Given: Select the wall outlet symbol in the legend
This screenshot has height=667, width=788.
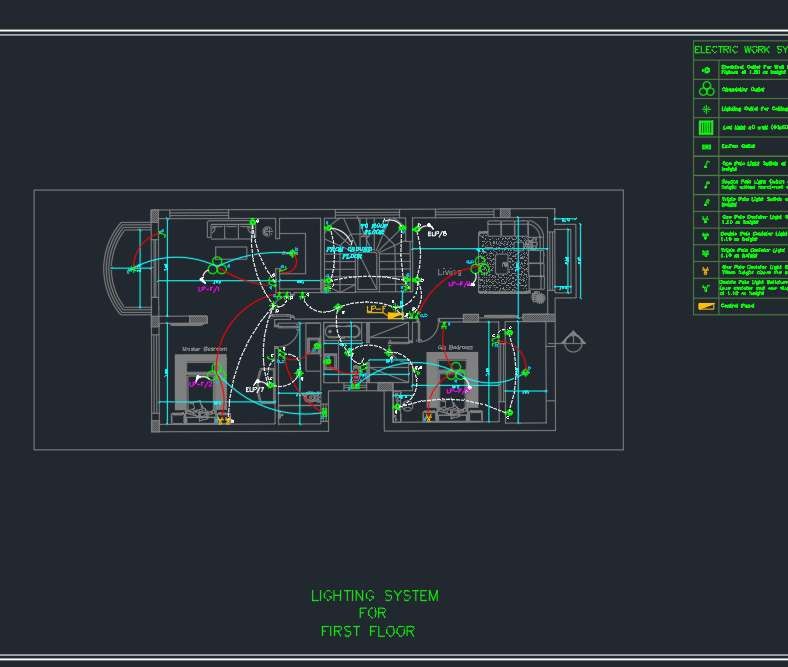Looking at the screenshot, I should [x=706, y=70].
